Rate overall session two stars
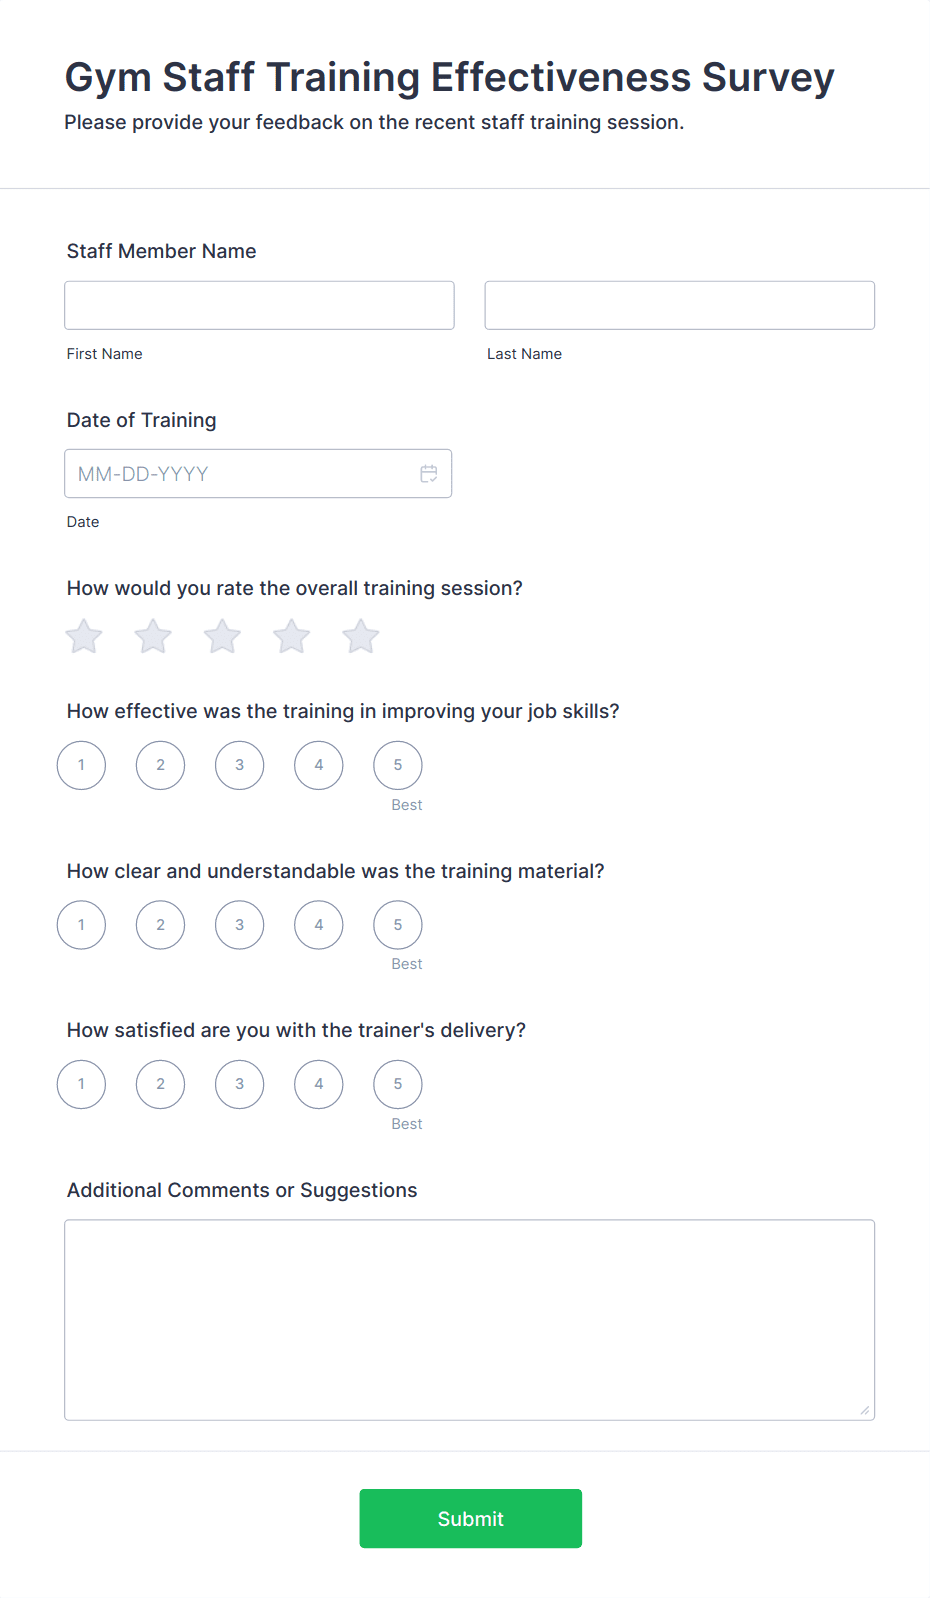Image resolution: width=930 pixels, height=1598 pixels. click(x=153, y=637)
